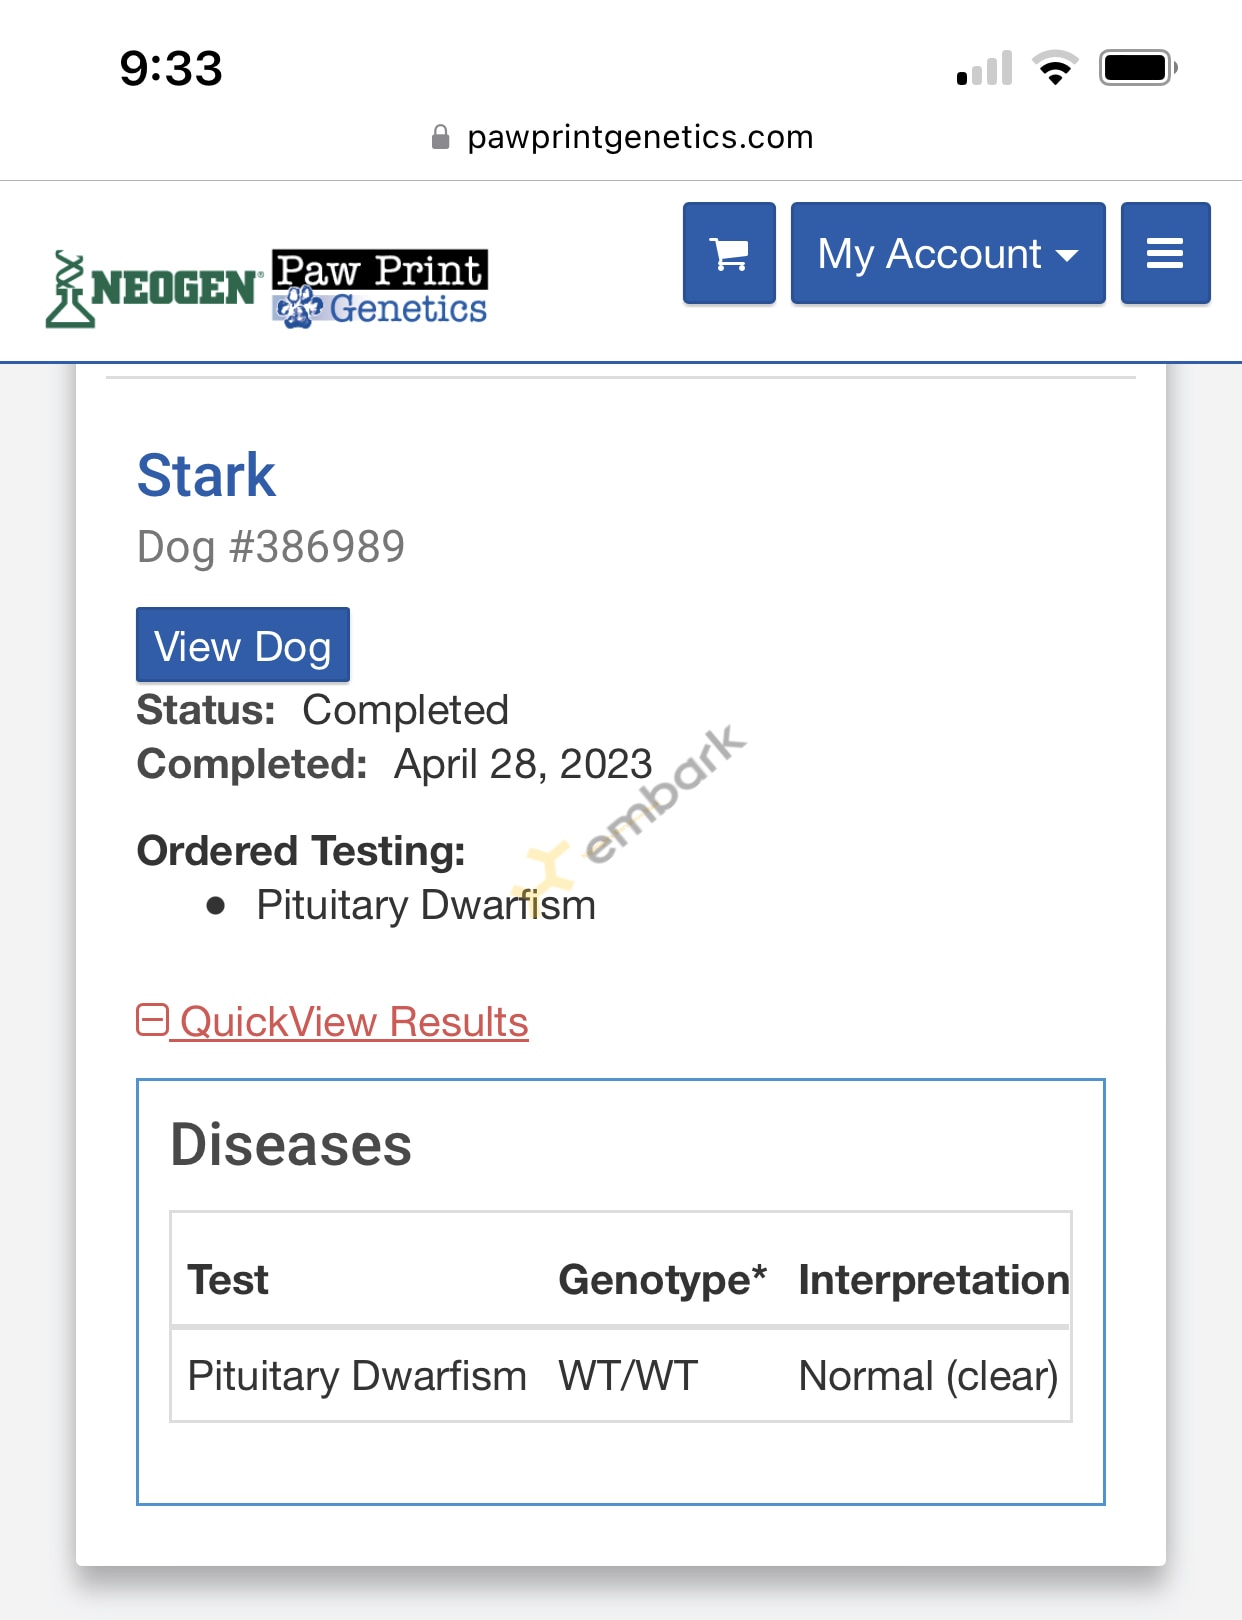Click the Test column header
This screenshot has height=1620, width=1242.
pyautogui.click(x=229, y=1280)
